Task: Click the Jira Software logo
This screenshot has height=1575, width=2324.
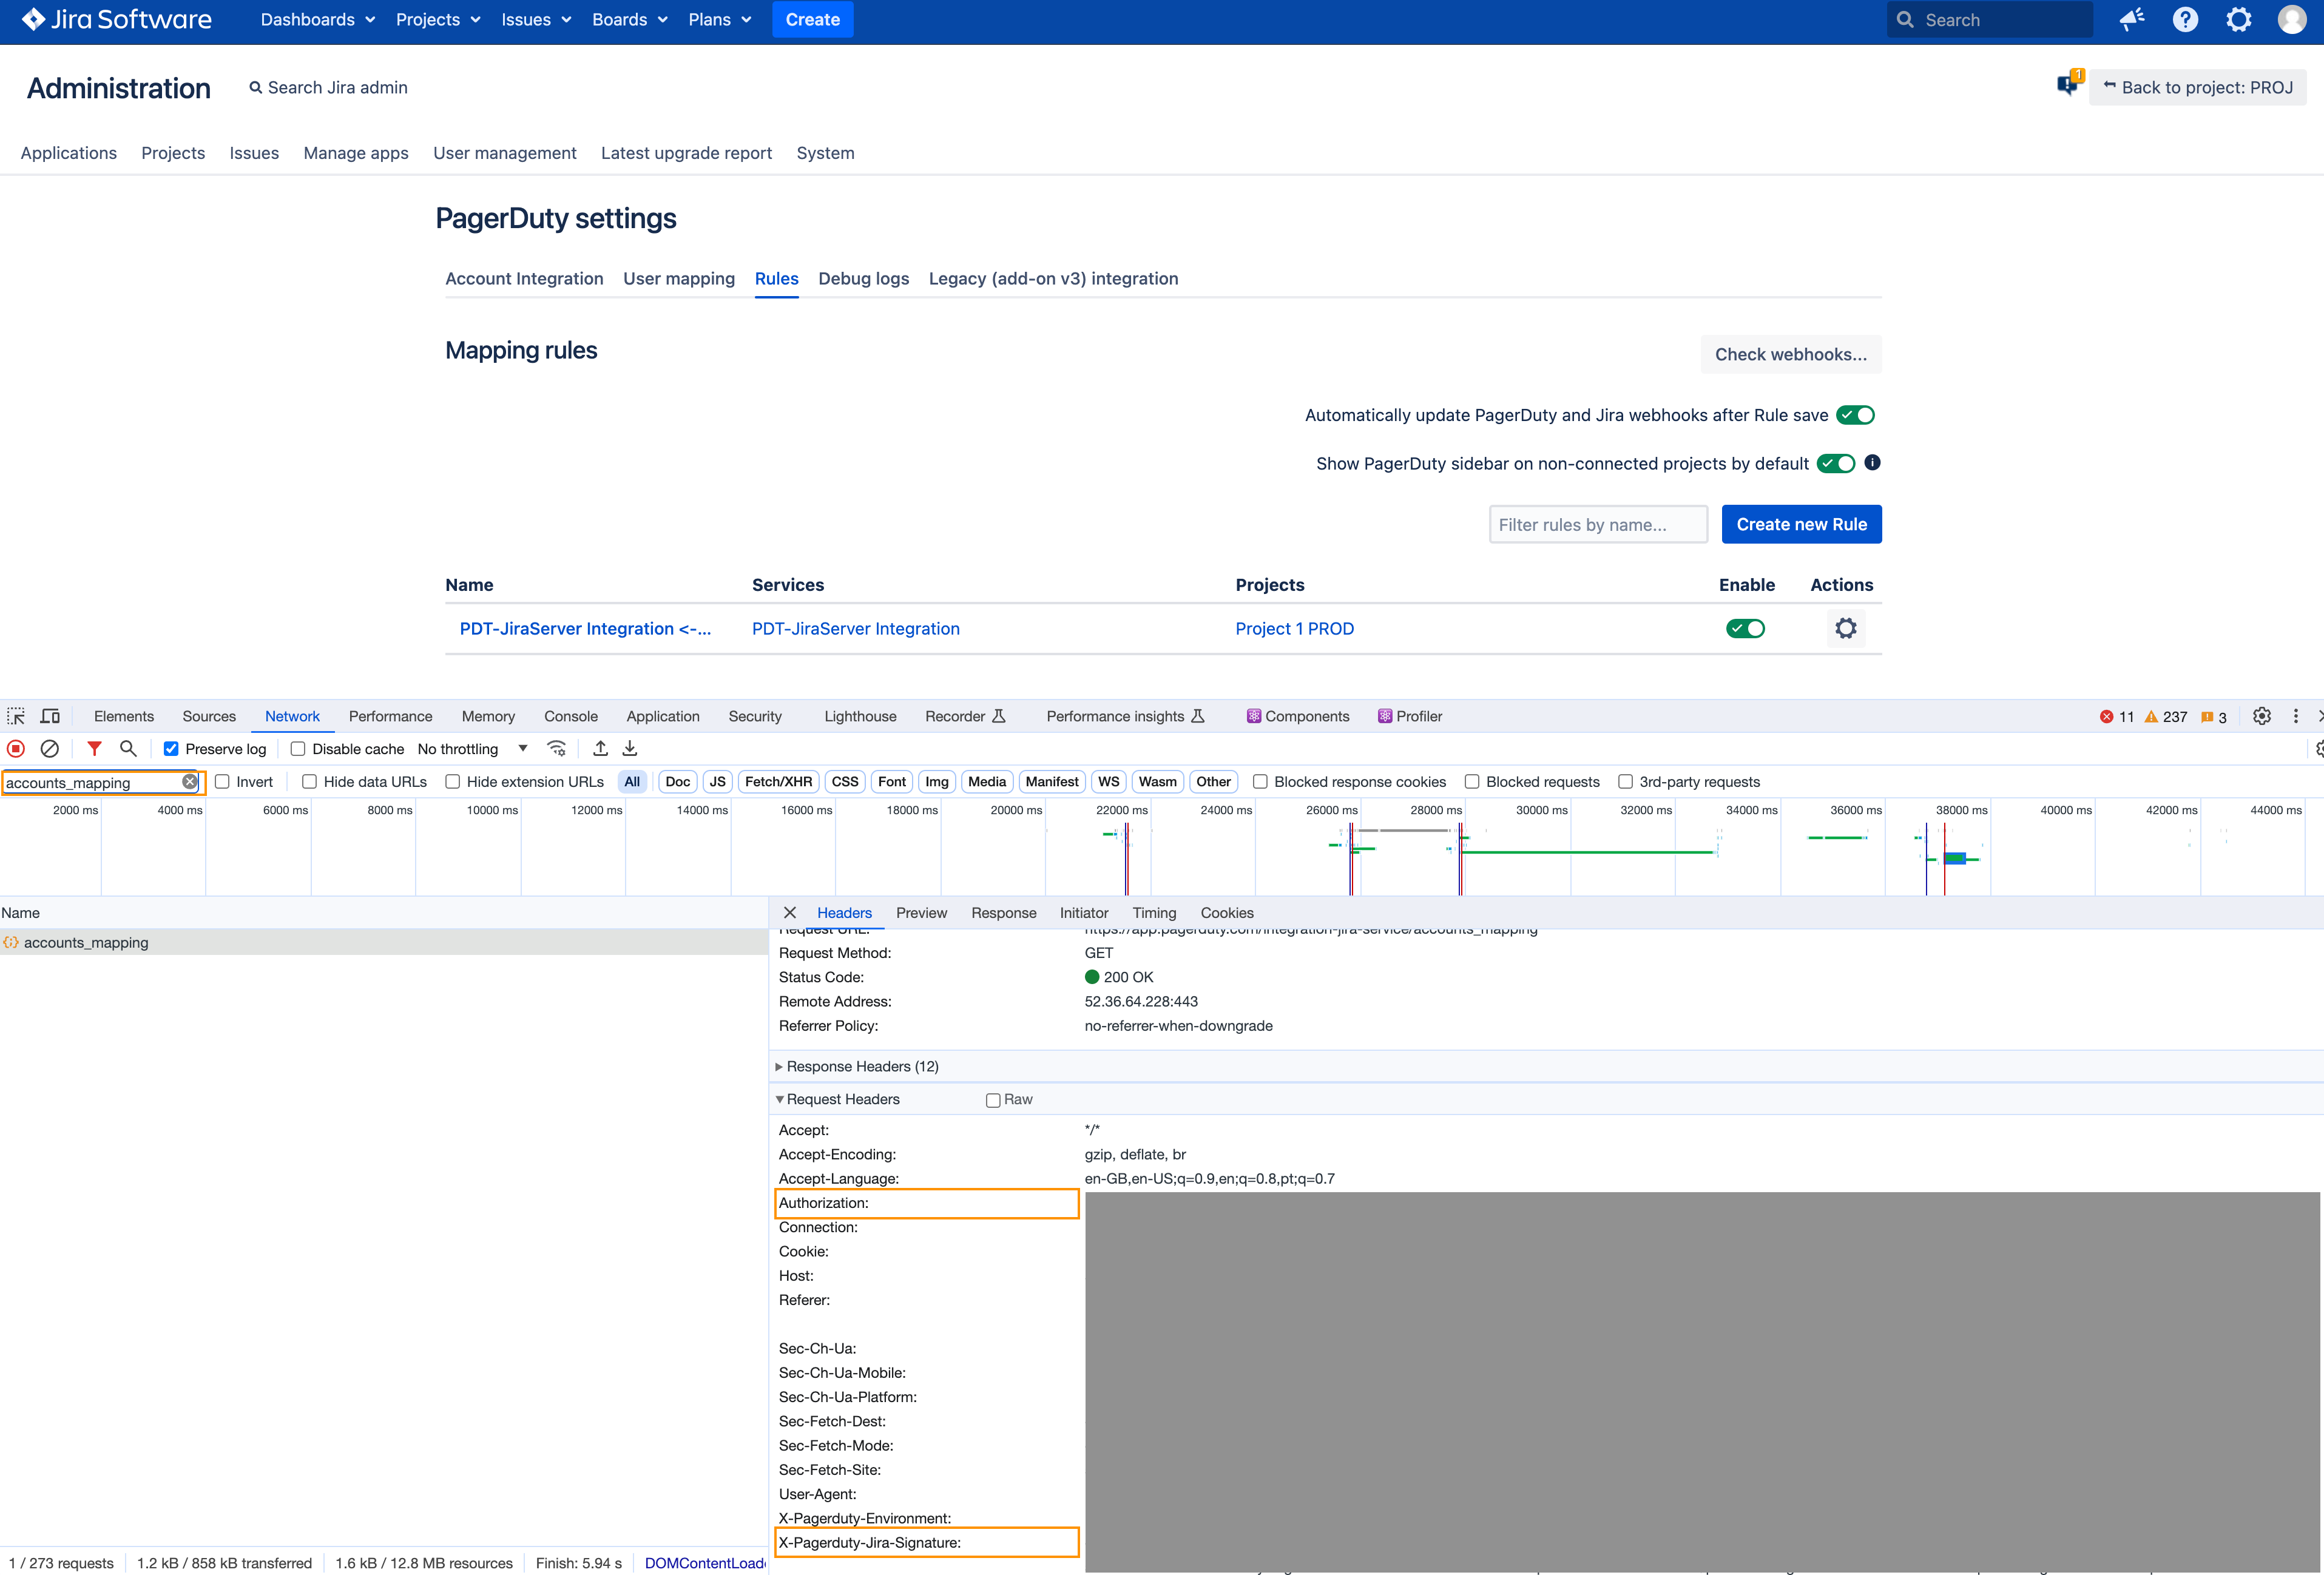Action: click(117, 20)
